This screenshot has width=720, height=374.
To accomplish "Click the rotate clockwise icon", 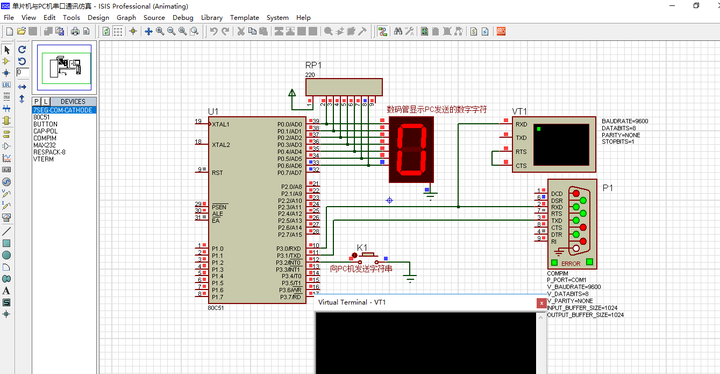I will pyautogui.click(x=22, y=50).
